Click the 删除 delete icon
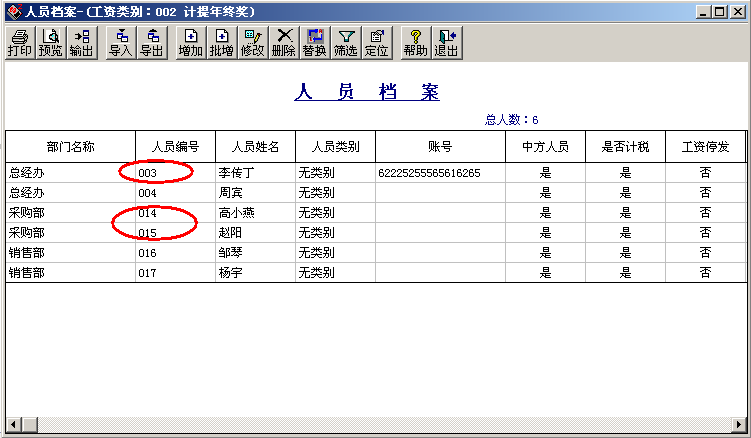 284,43
